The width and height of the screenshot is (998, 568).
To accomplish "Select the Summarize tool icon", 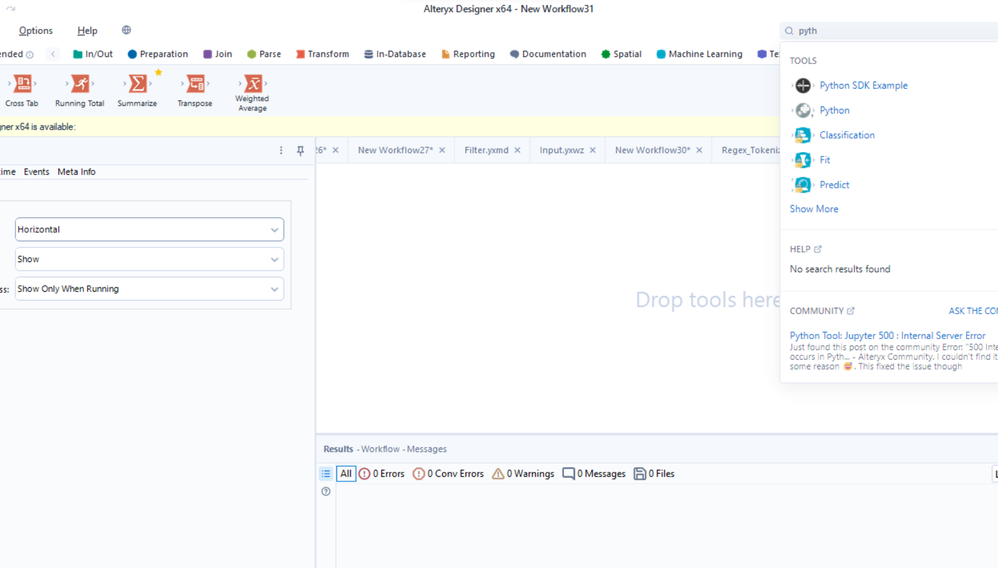I will tap(137, 83).
